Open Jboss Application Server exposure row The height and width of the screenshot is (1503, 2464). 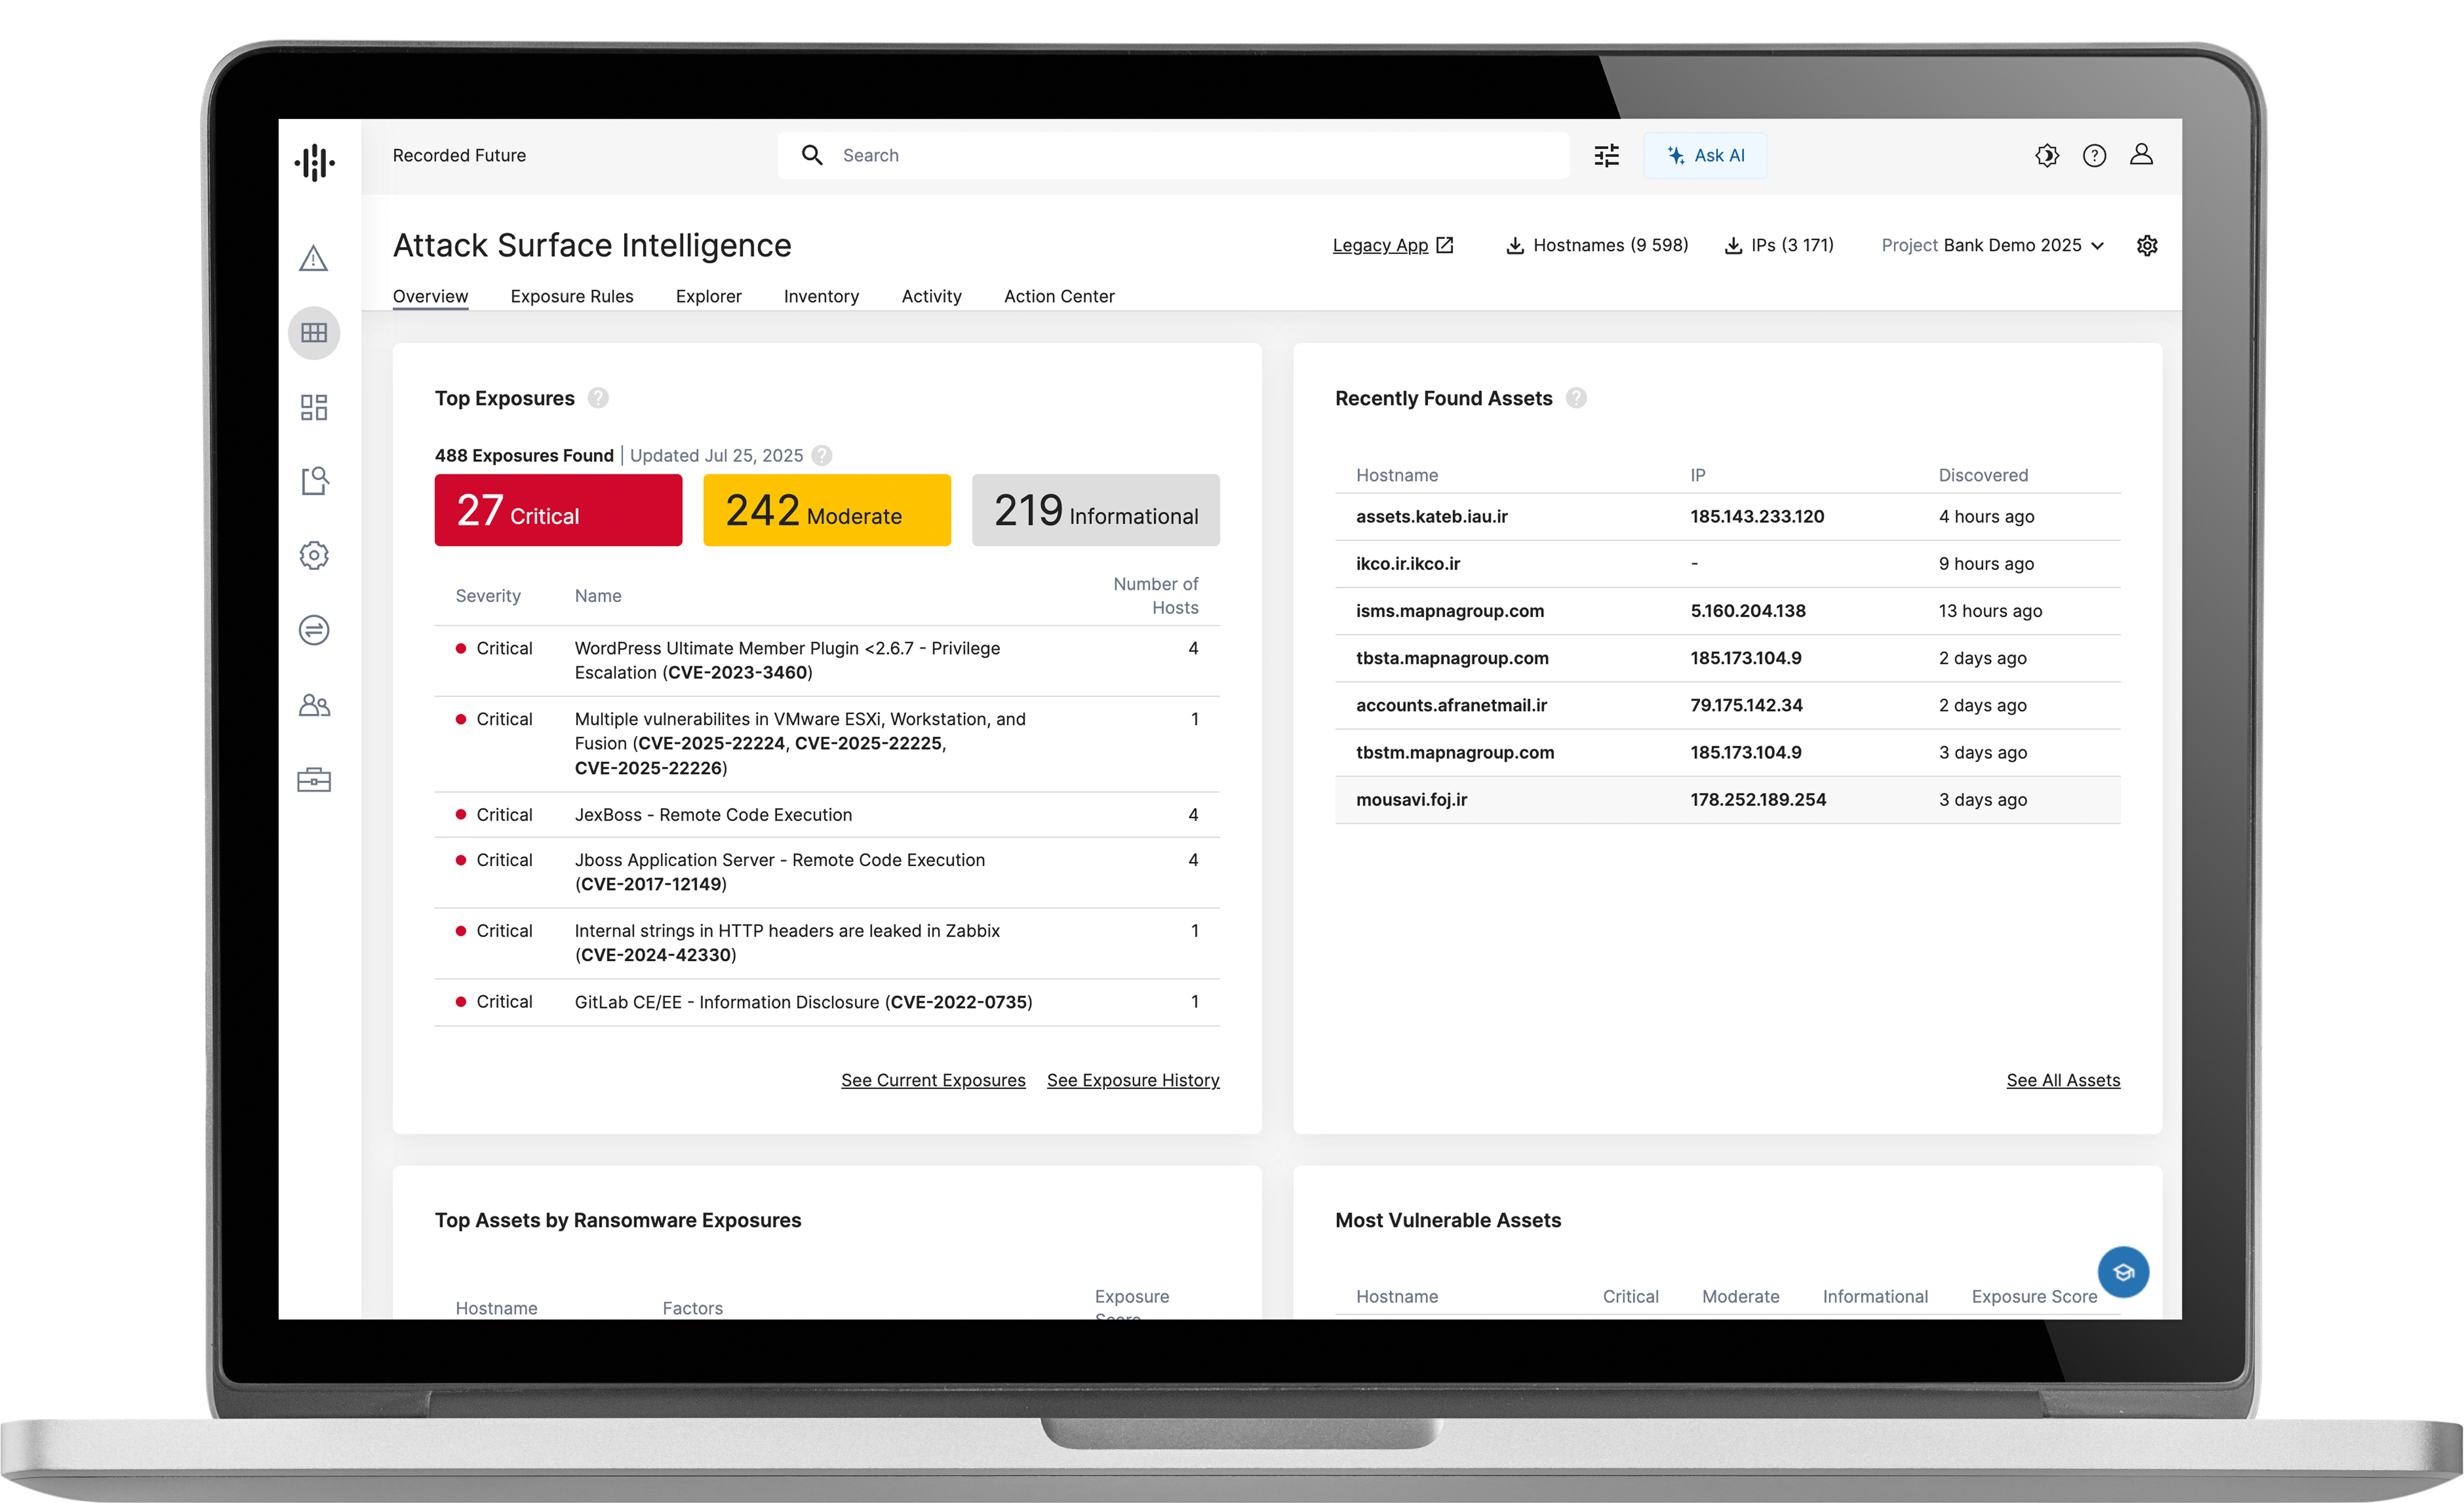pyautogui.click(x=827, y=872)
